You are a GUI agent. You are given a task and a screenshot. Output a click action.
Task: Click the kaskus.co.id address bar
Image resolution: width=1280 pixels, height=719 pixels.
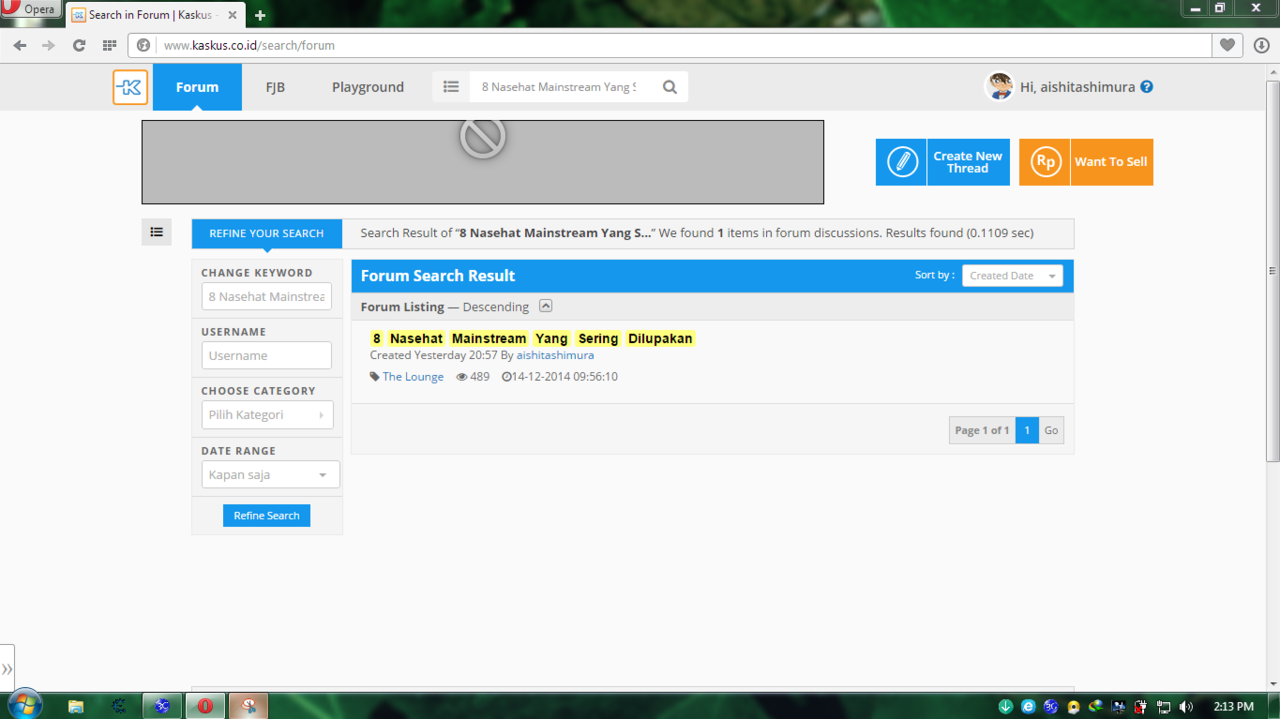click(684, 45)
